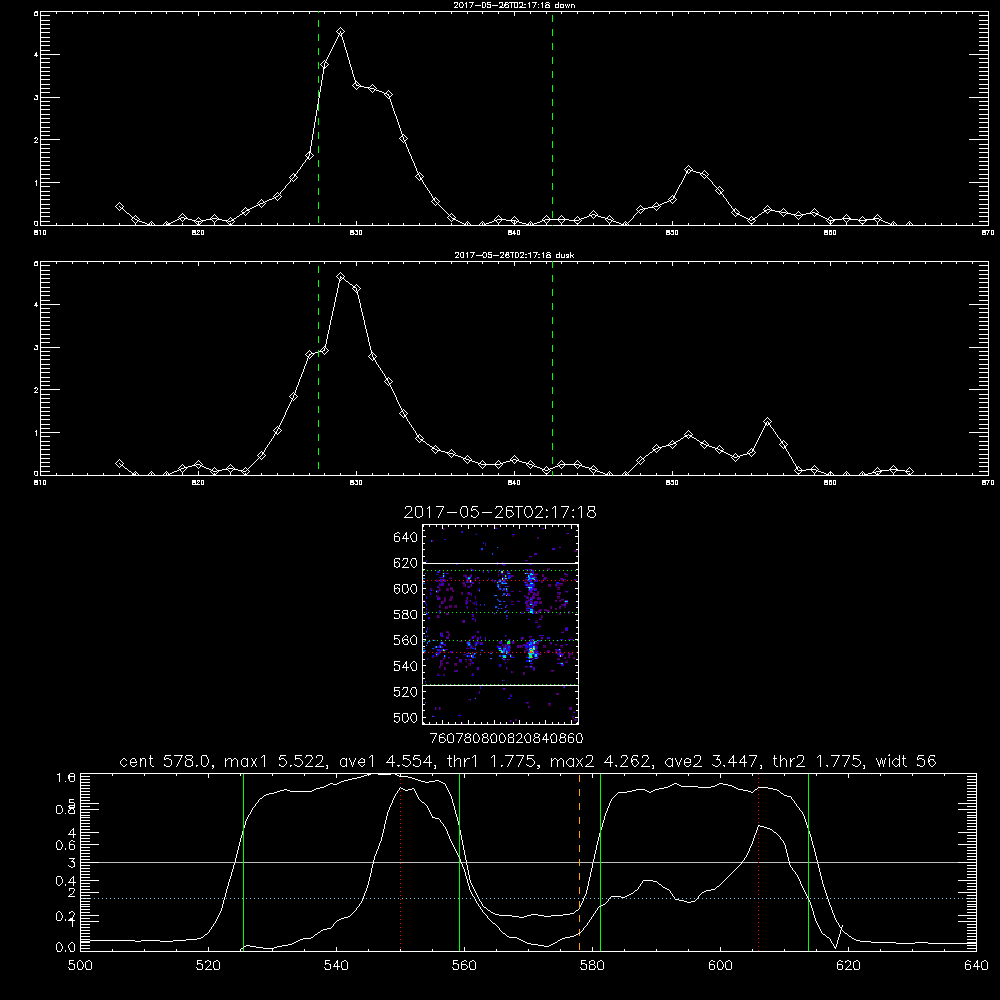1000x1000 pixels.
Task: Click the 'cent 578.0' value in the stats line
Action: 165,761
